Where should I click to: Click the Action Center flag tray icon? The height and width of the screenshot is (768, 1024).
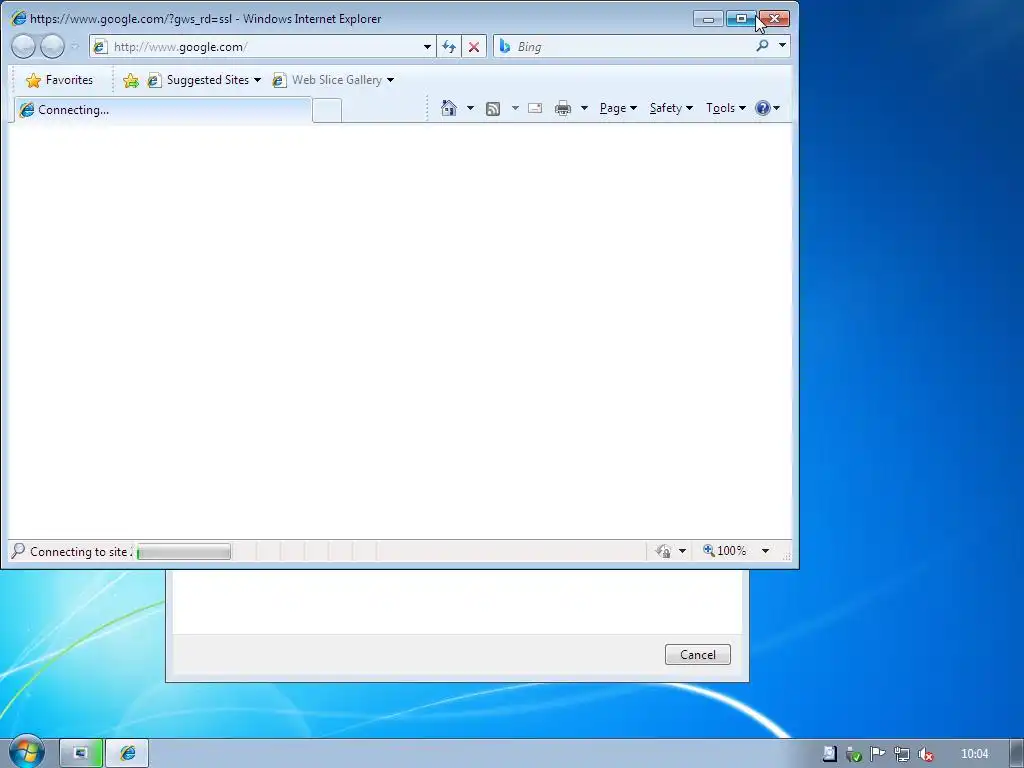pyautogui.click(x=877, y=754)
